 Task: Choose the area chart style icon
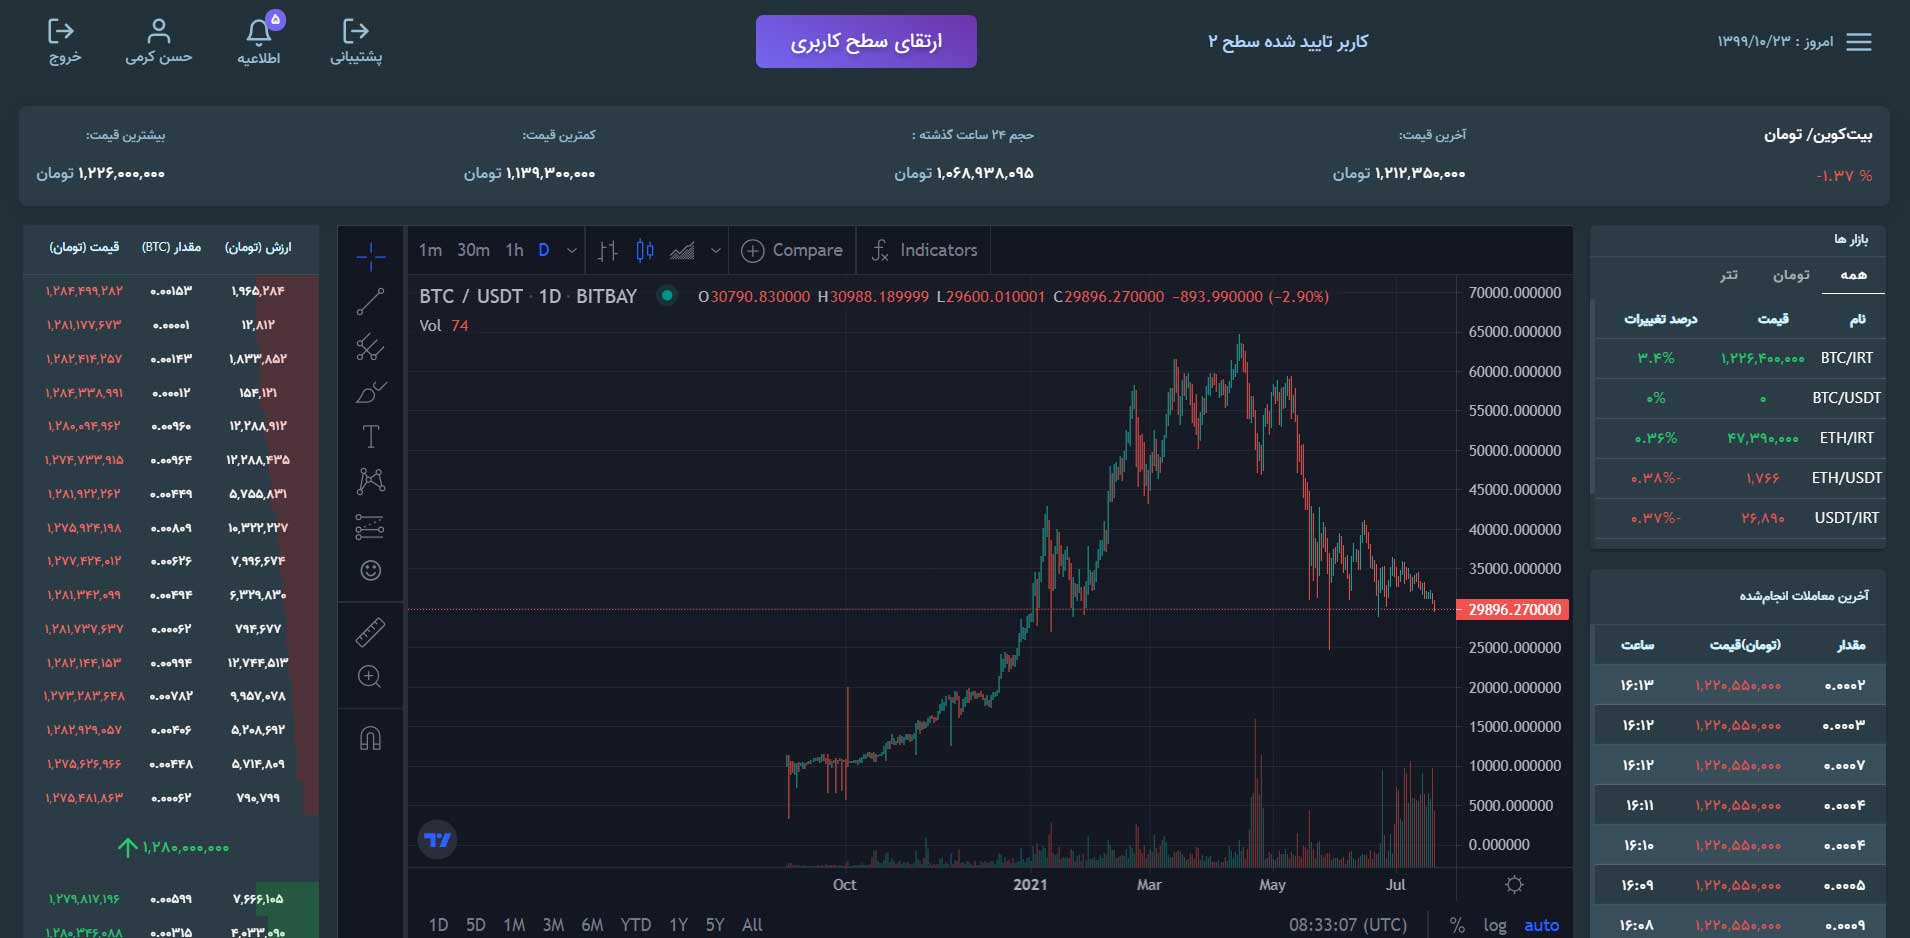tap(682, 251)
